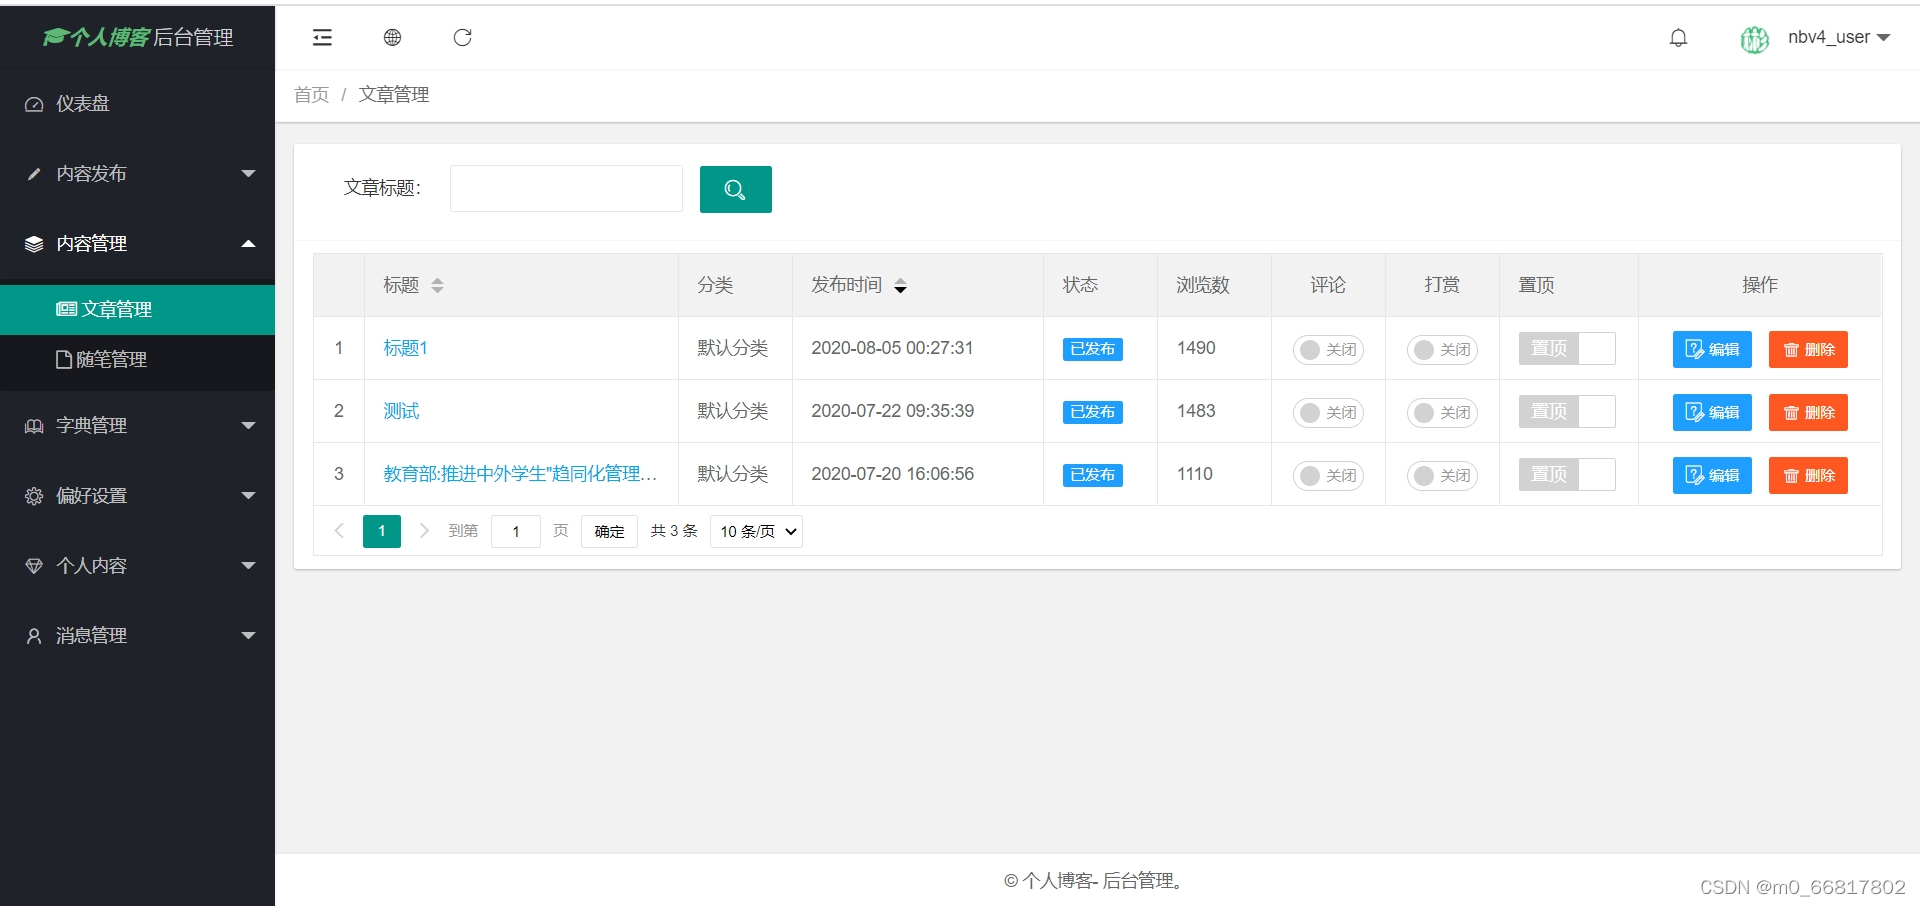Collapse the sidebar with the hamburger icon
The image size is (1920, 906).
point(322,37)
